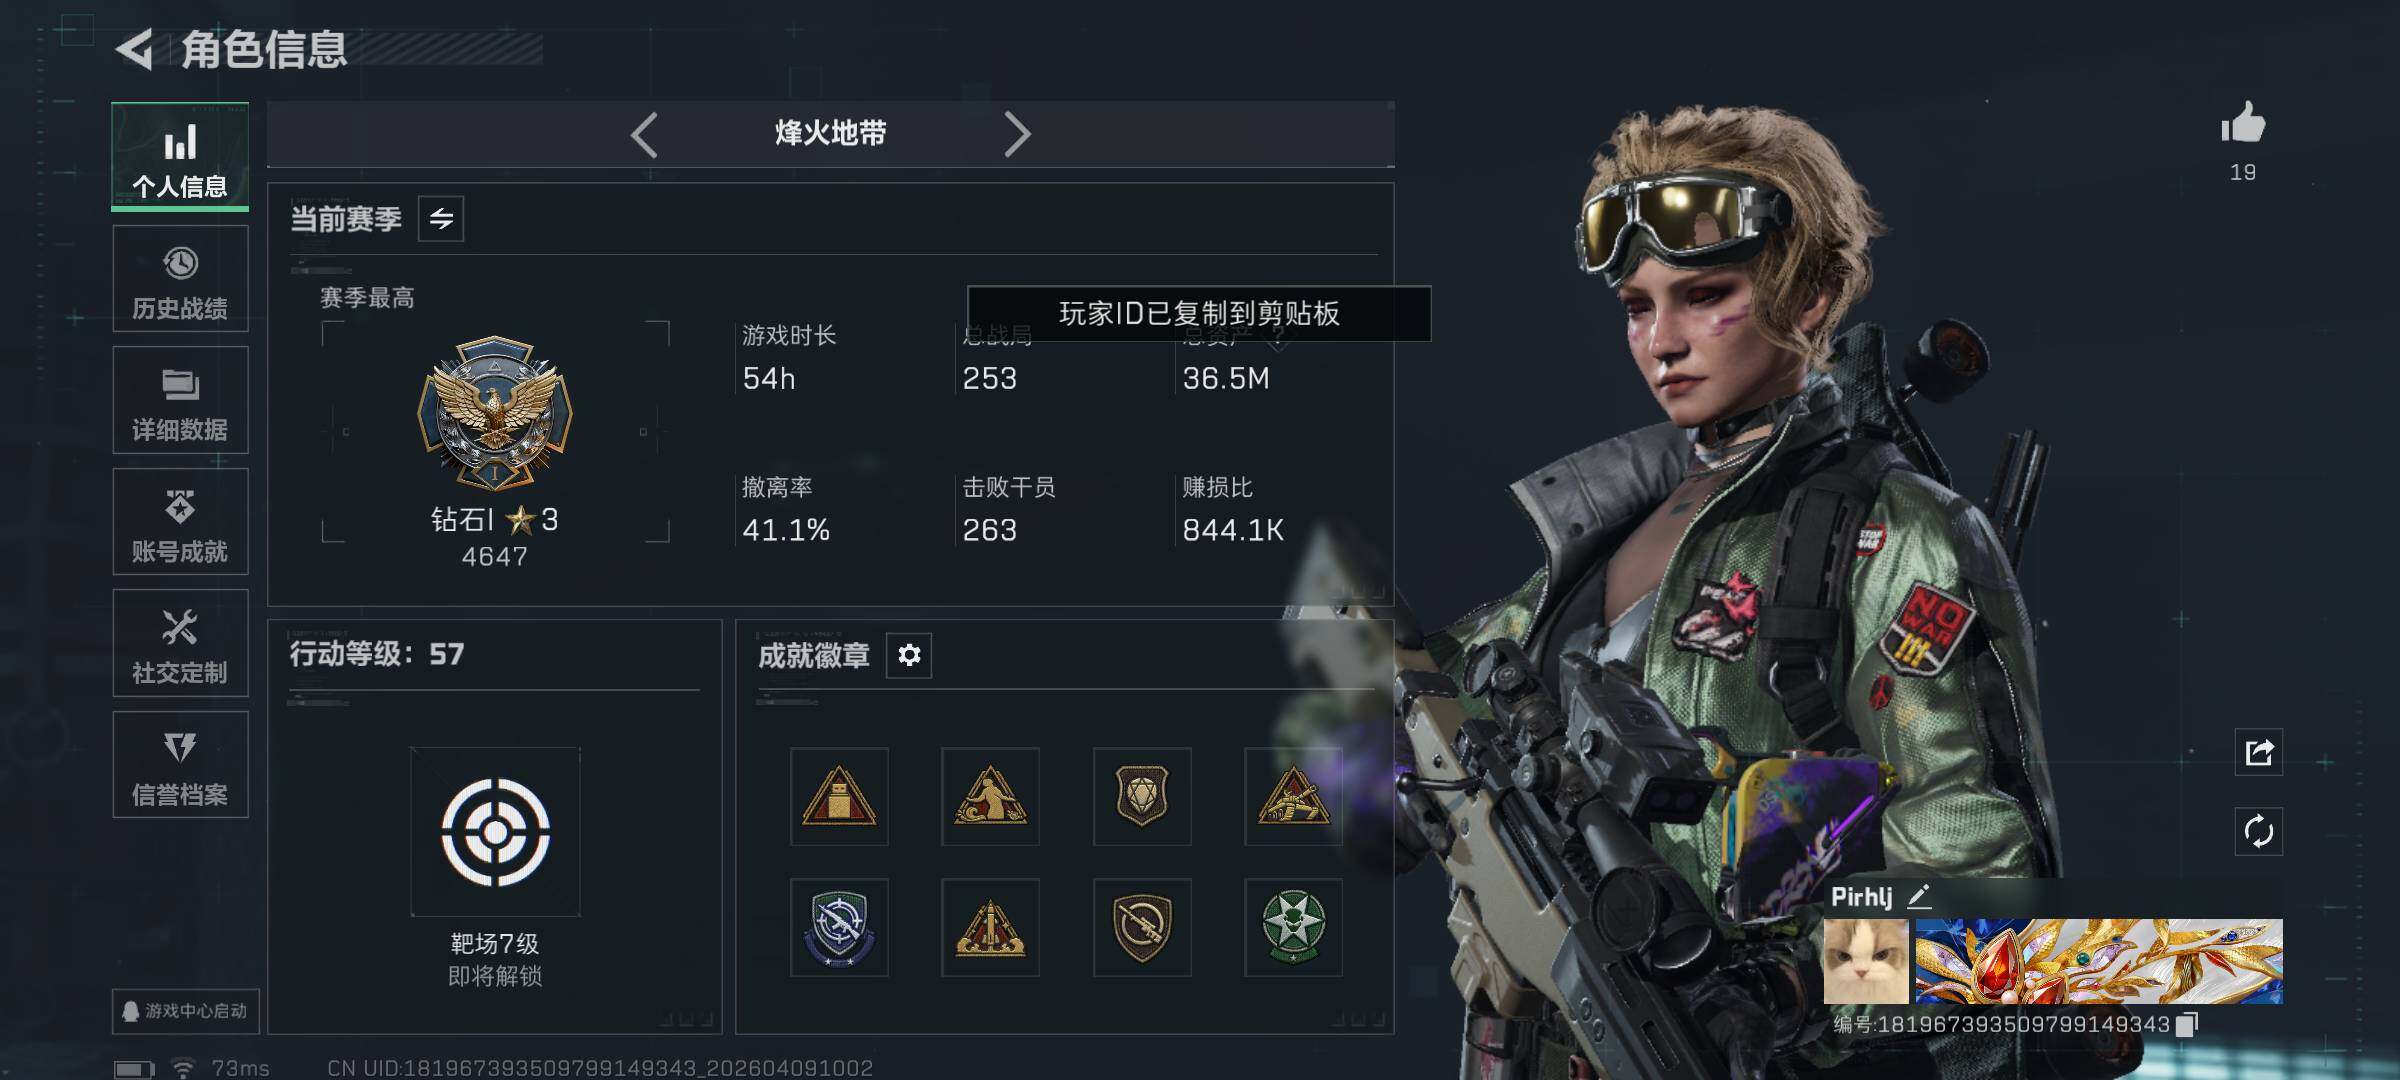Open the 历史战绩 sidebar tab
Image resolution: width=2400 pixels, height=1080 pixels.
point(180,278)
